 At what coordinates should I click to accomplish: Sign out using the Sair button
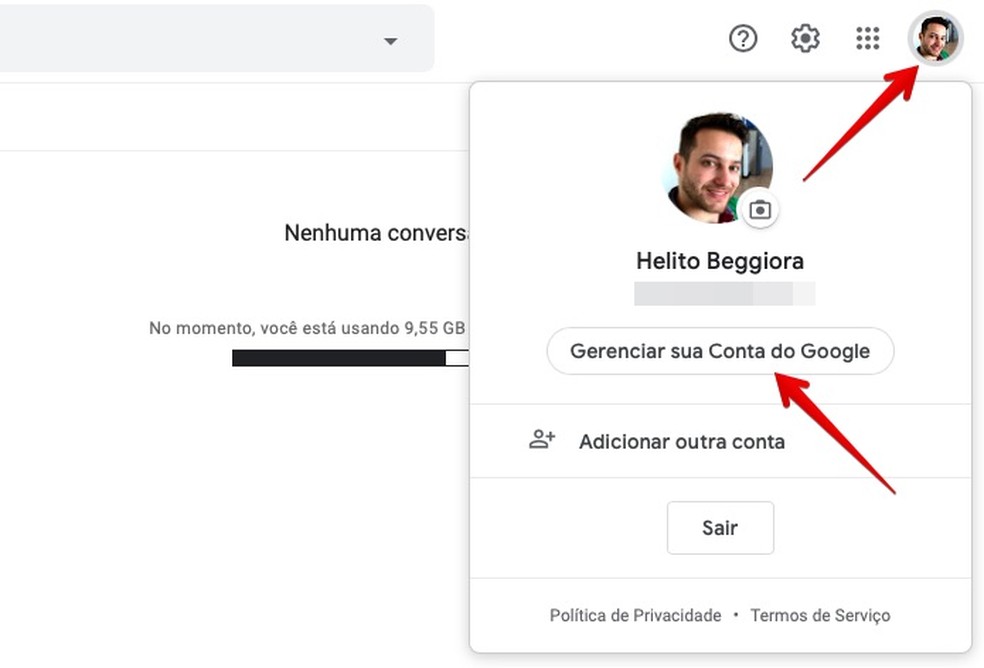click(x=720, y=528)
